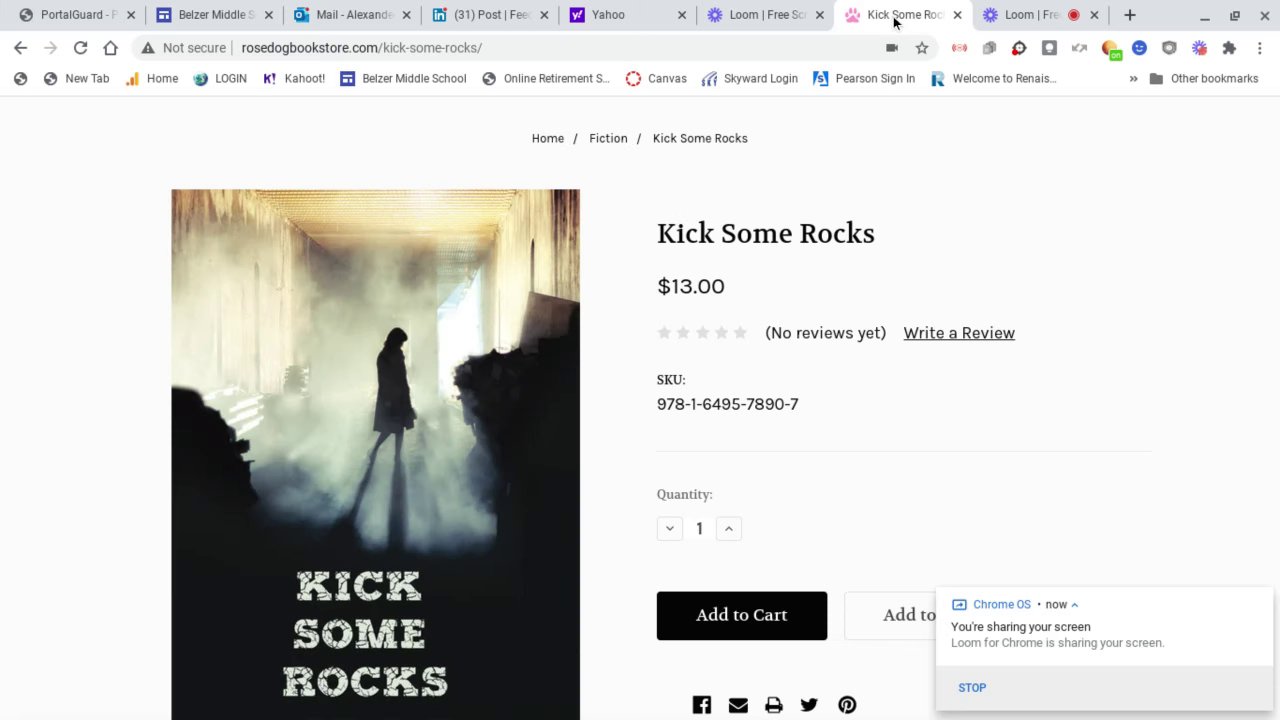1280x720 pixels.
Task: Click the print page icon
Action: pyautogui.click(x=774, y=705)
